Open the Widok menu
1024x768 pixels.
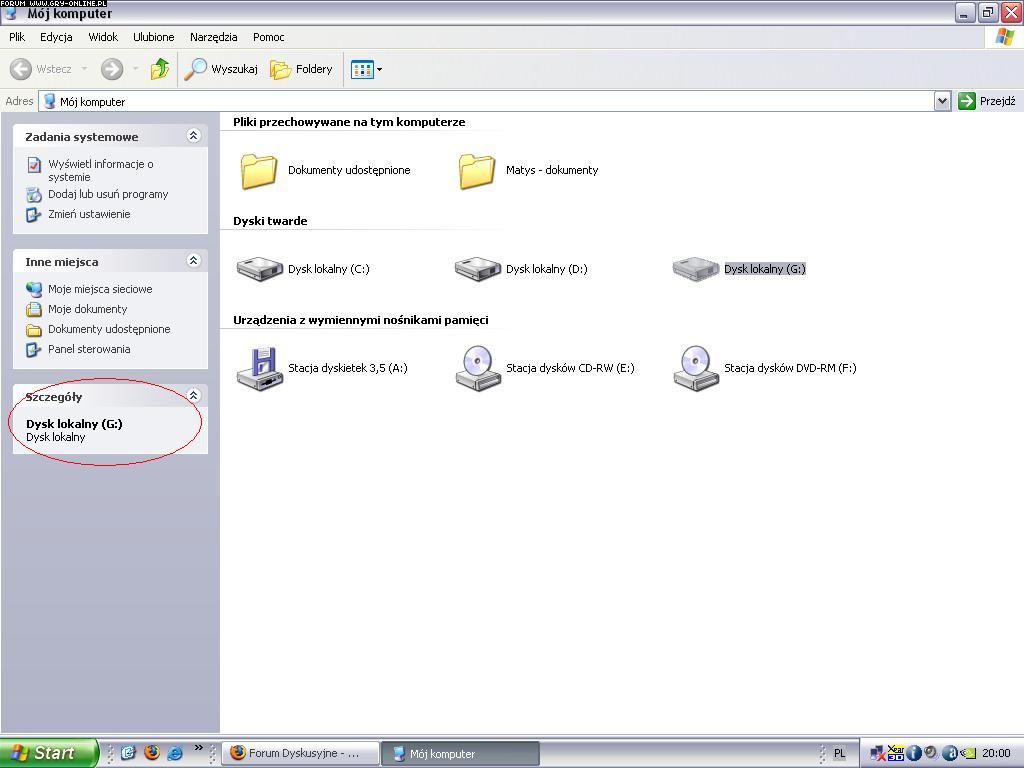(x=103, y=37)
